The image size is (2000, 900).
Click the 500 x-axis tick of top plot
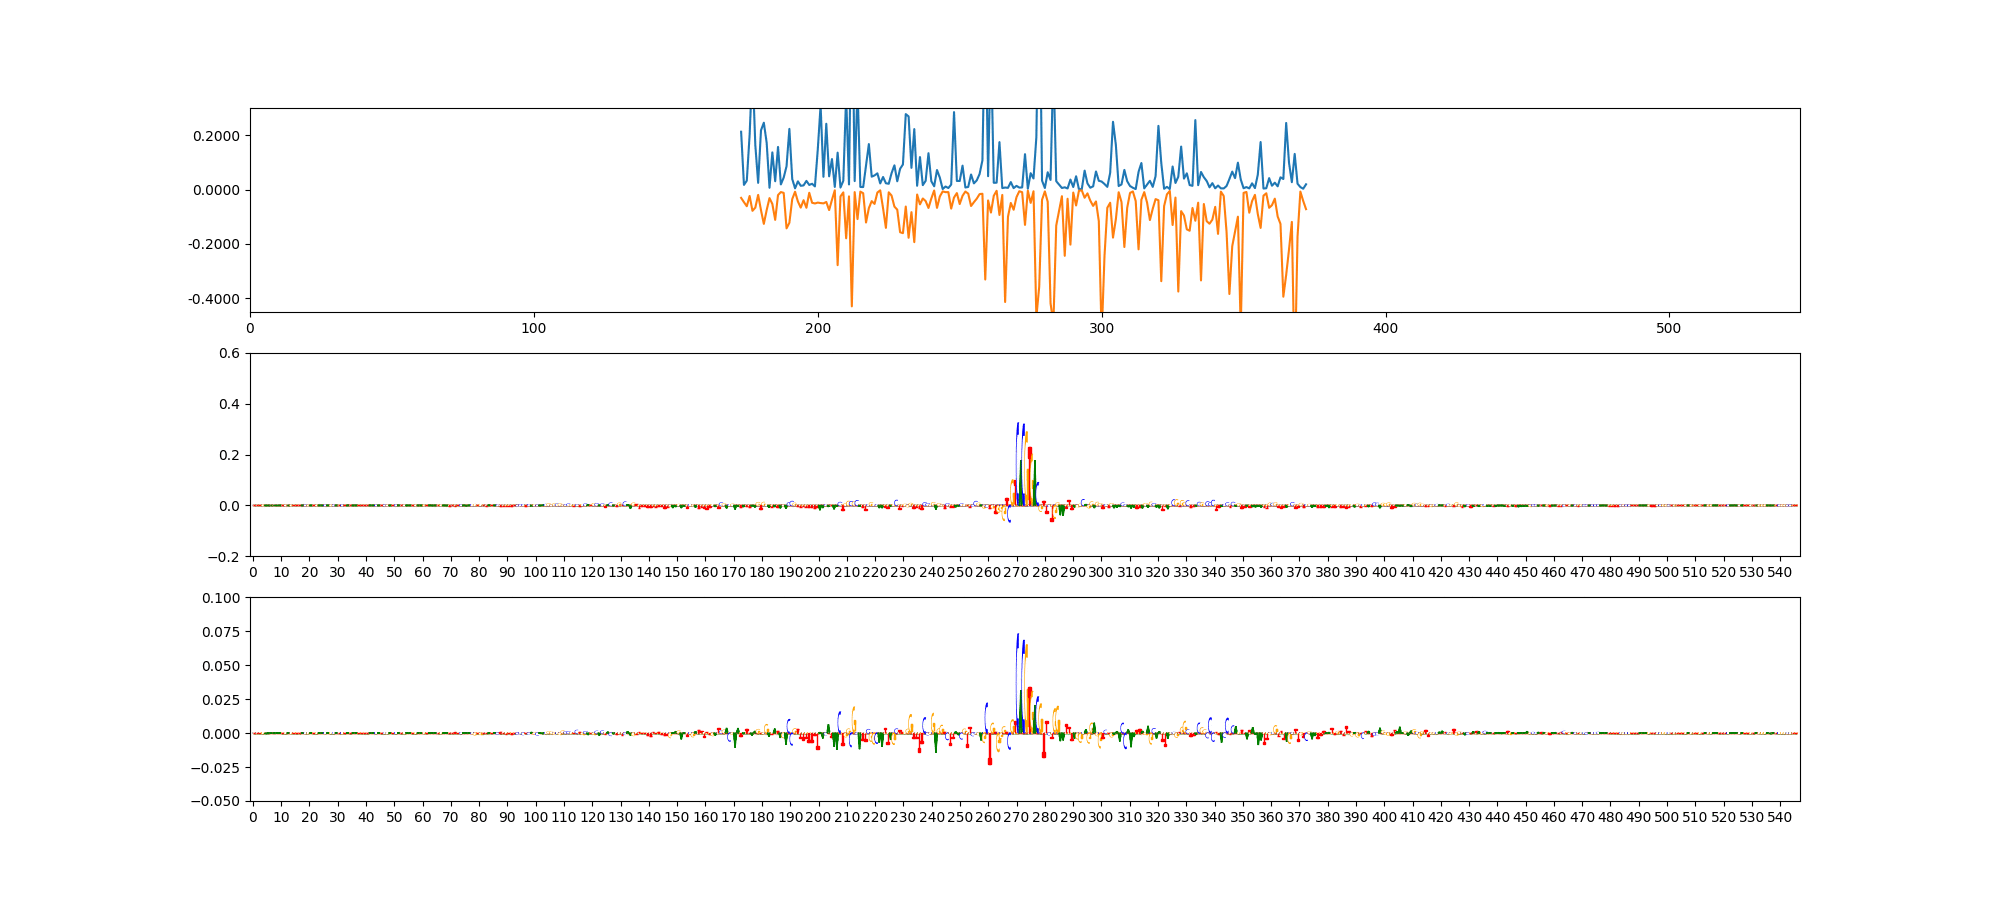1669,327
